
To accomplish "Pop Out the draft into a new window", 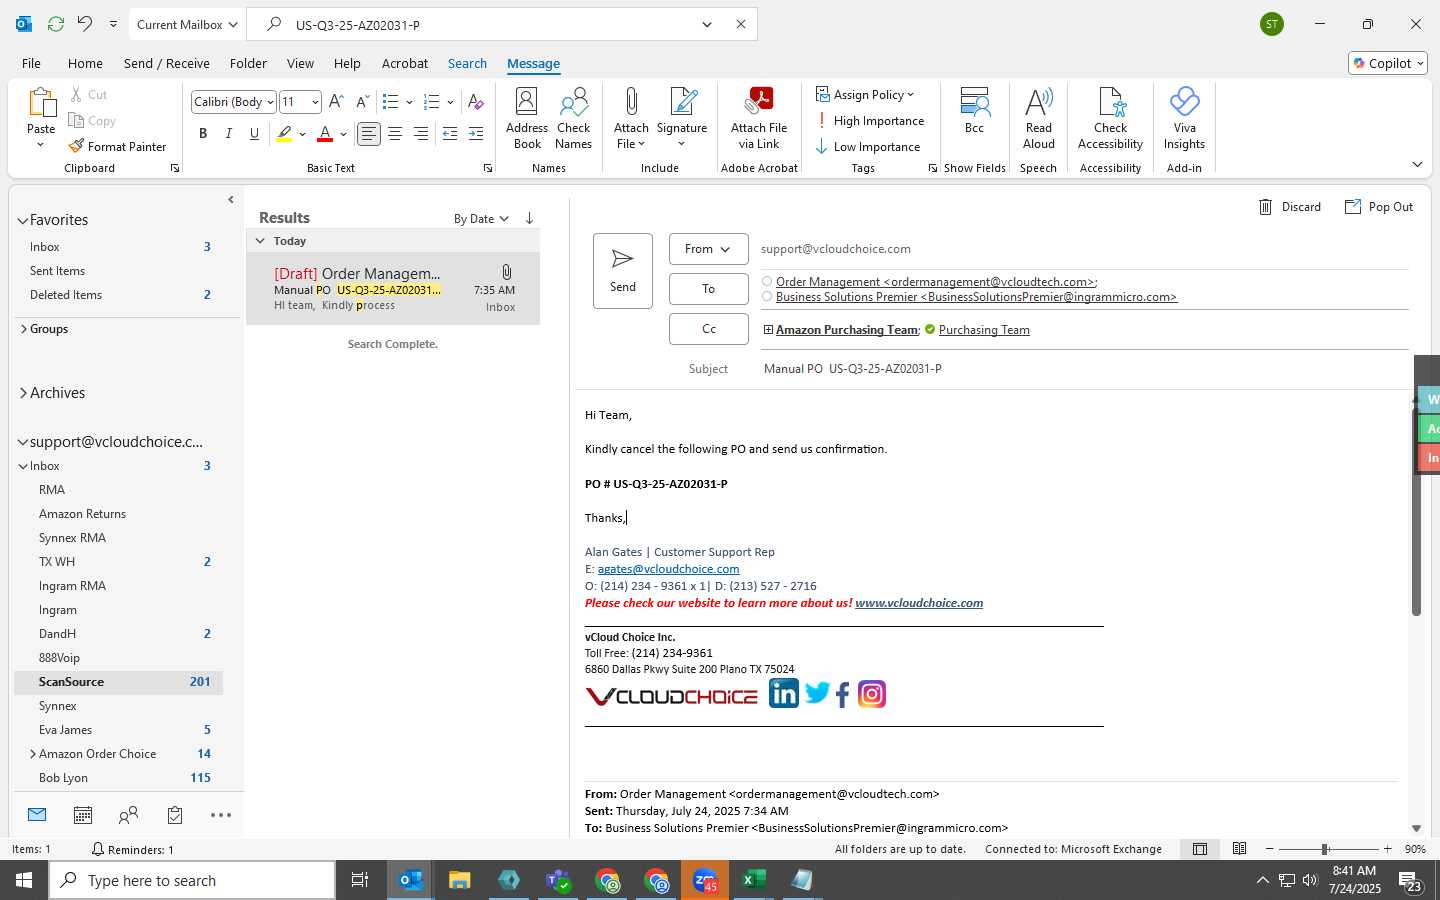I will (1379, 207).
